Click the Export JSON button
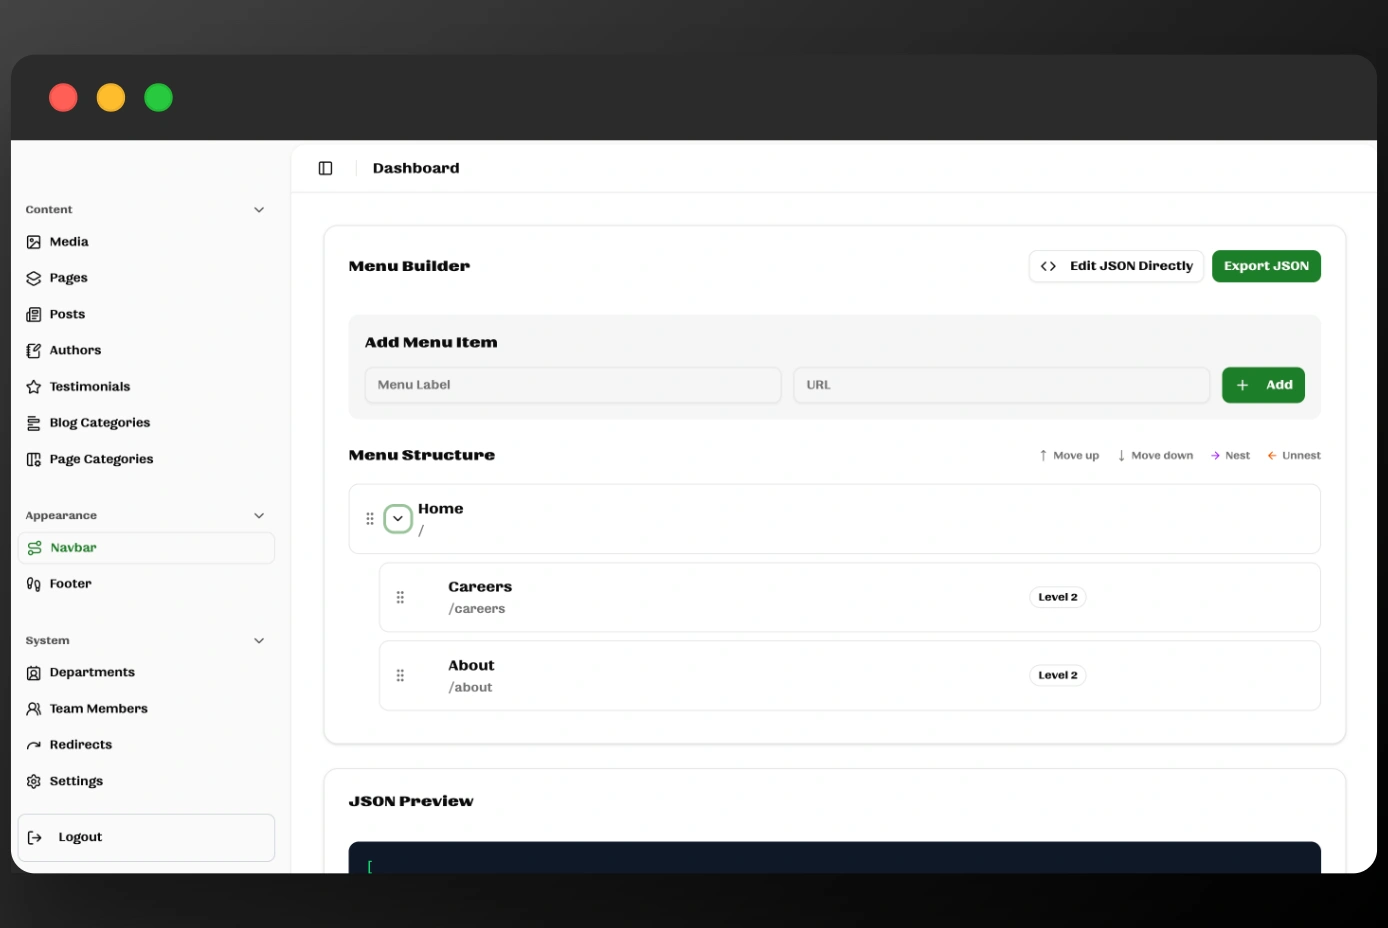1388x928 pixels. point(1266,266)
